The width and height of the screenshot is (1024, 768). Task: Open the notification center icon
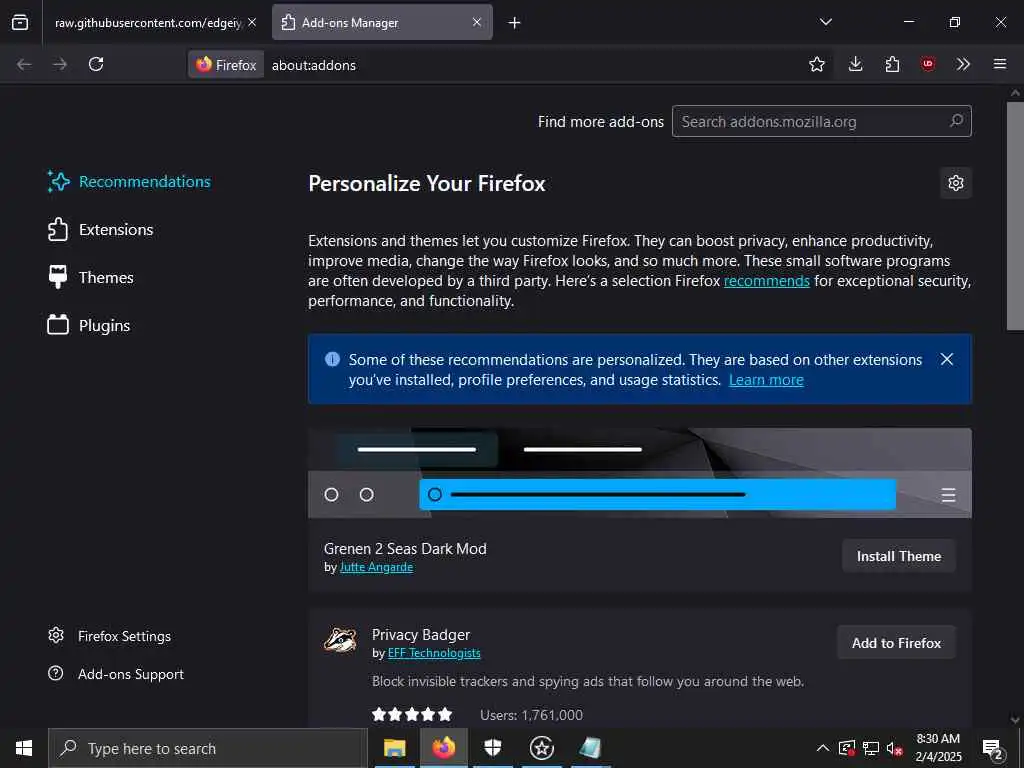click(x=993, y=748)
